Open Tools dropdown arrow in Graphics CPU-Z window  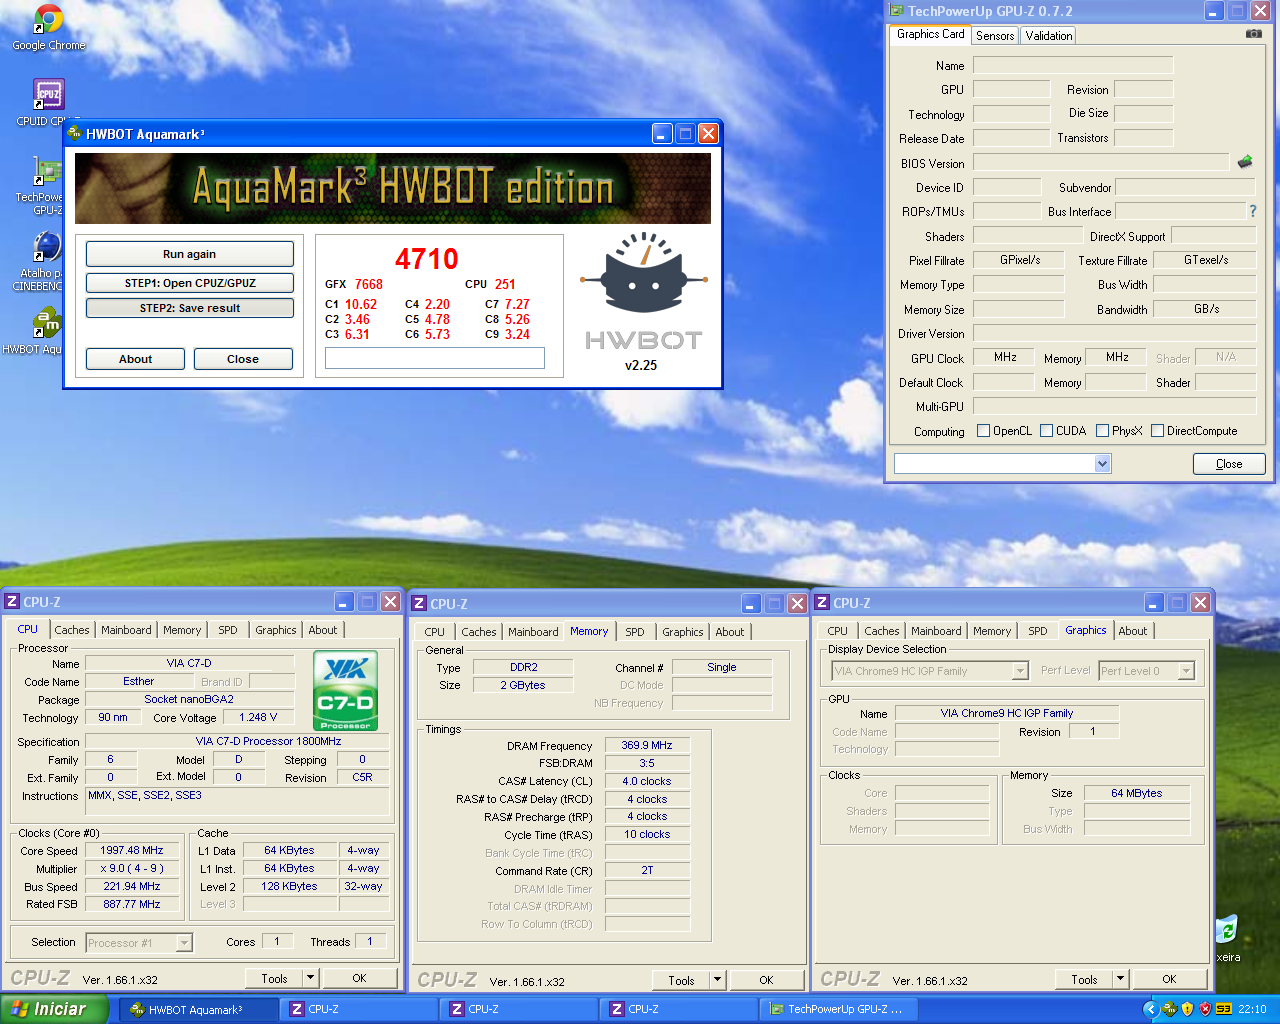1121,979
